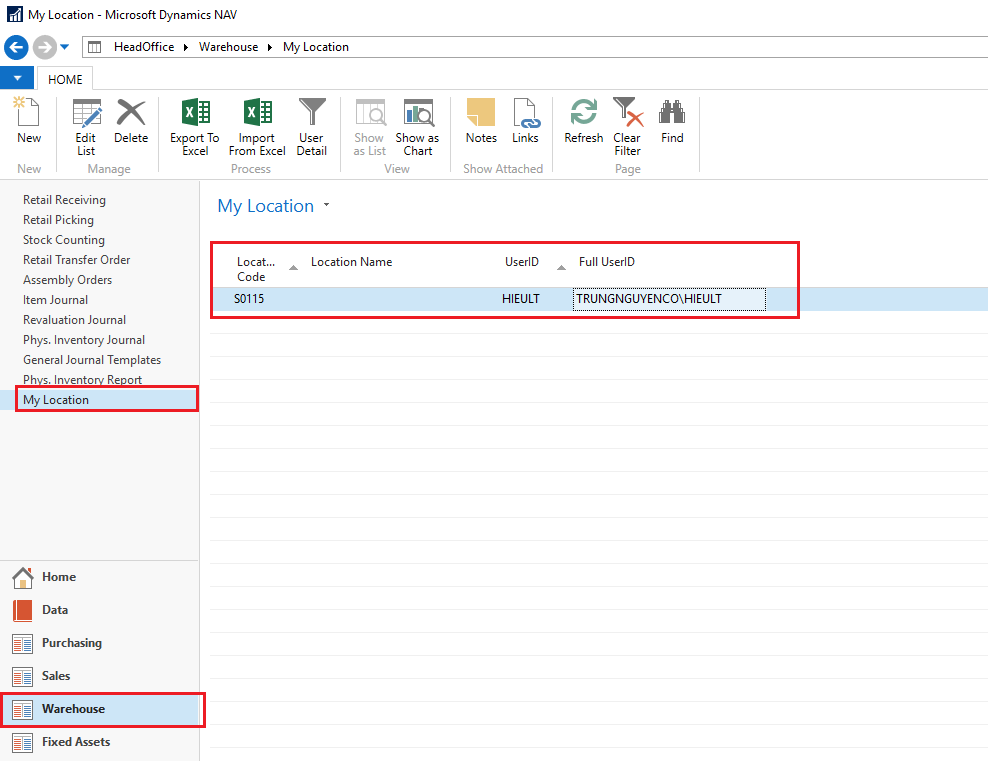Open Phys. Inventory Report link
This screenshot has height=761, width=988.
[83, 380]
